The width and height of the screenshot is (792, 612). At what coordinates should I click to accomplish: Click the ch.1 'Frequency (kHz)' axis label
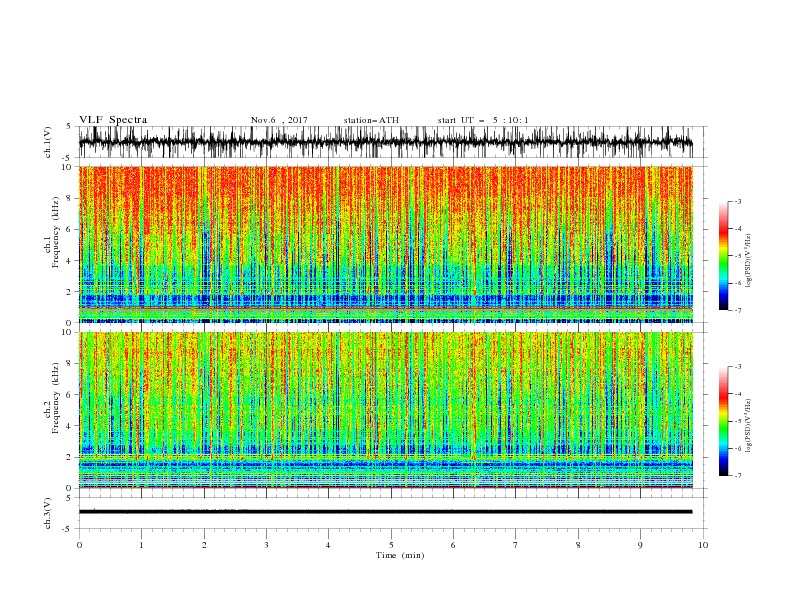click(56, 232)
